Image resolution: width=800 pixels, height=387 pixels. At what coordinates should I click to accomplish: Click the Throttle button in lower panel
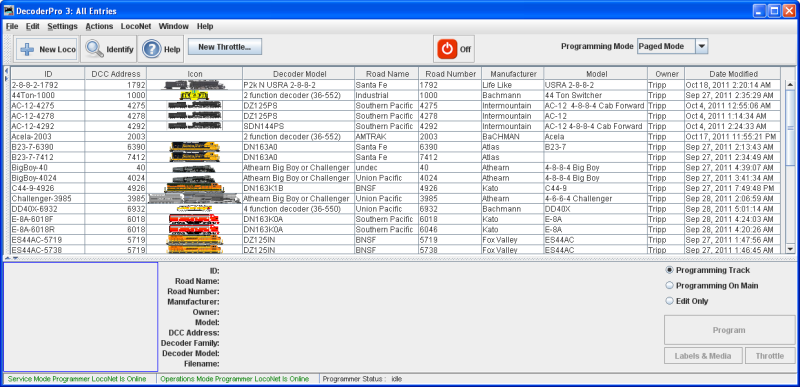click(x=770, y=356)
